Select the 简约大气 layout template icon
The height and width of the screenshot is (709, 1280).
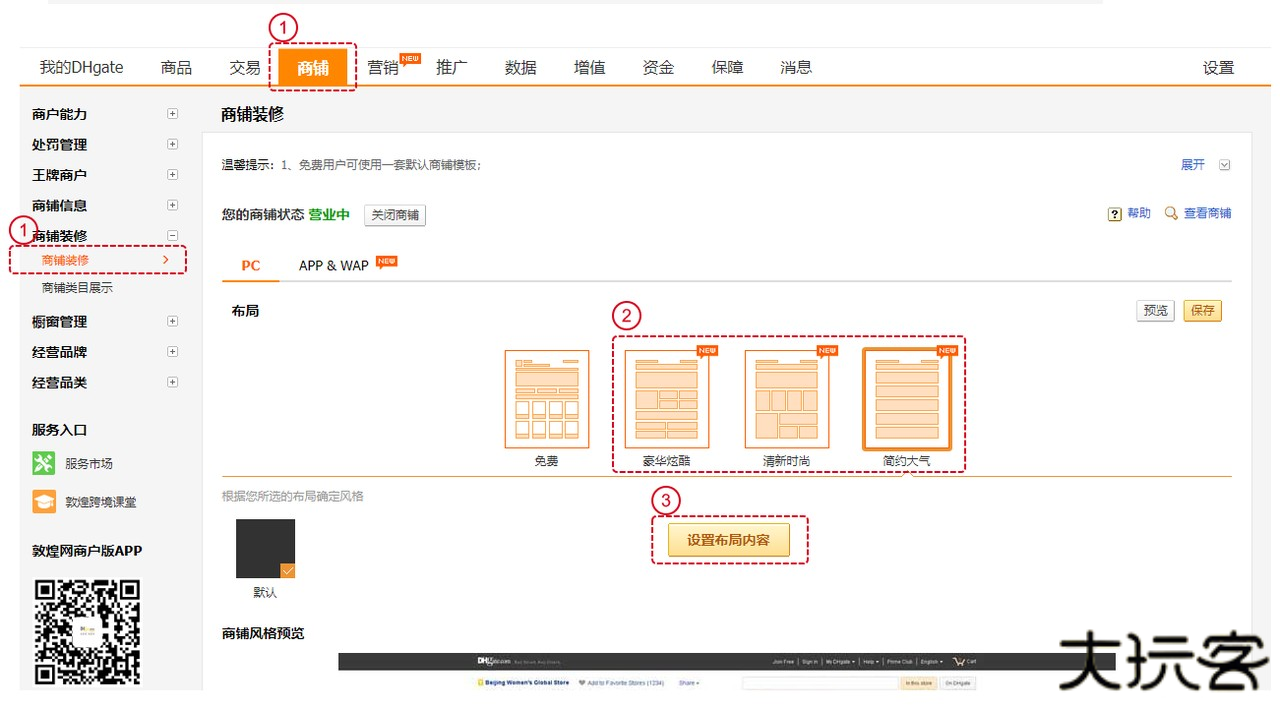pyautogui.click(x=907, y=399)
